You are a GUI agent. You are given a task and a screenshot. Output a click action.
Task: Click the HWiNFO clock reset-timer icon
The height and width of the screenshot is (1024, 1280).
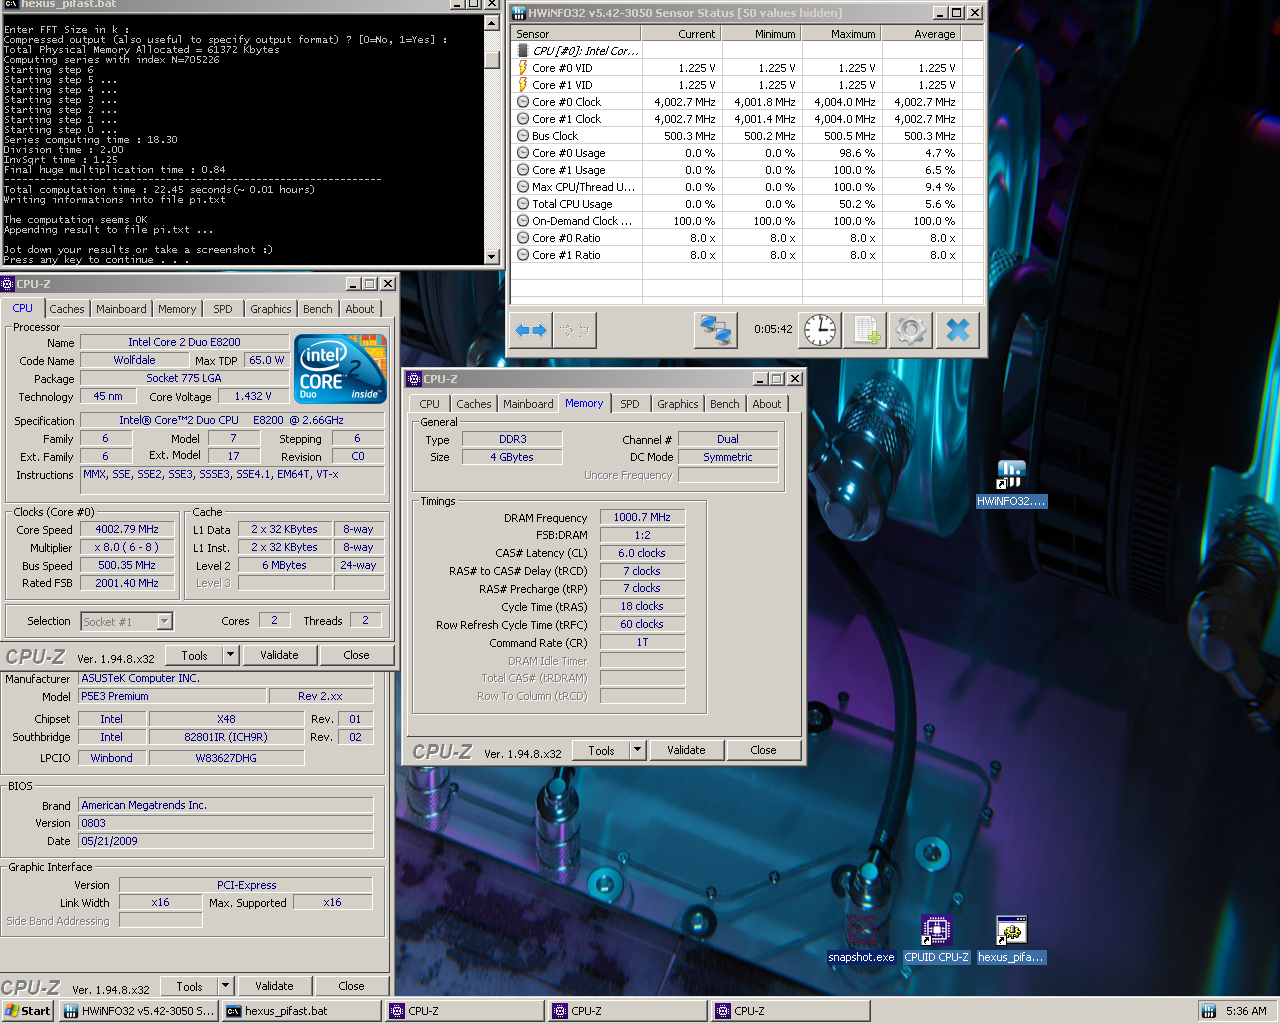[x=820, y=329]
